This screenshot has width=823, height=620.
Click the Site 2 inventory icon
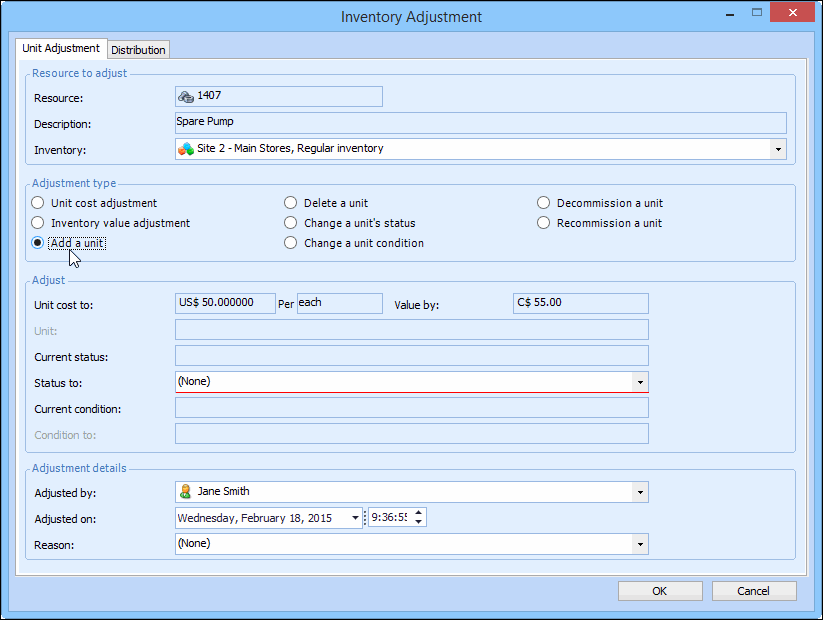185,149
